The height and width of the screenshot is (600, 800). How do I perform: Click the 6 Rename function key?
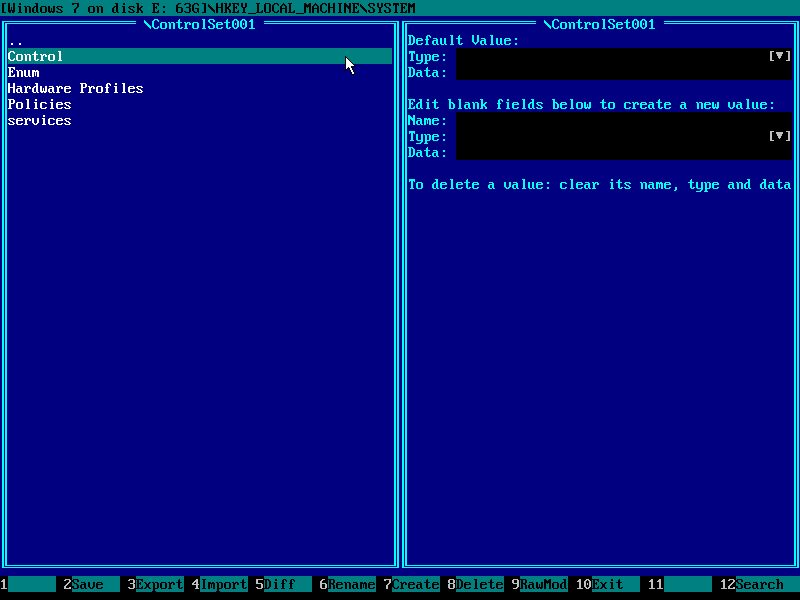347,584
